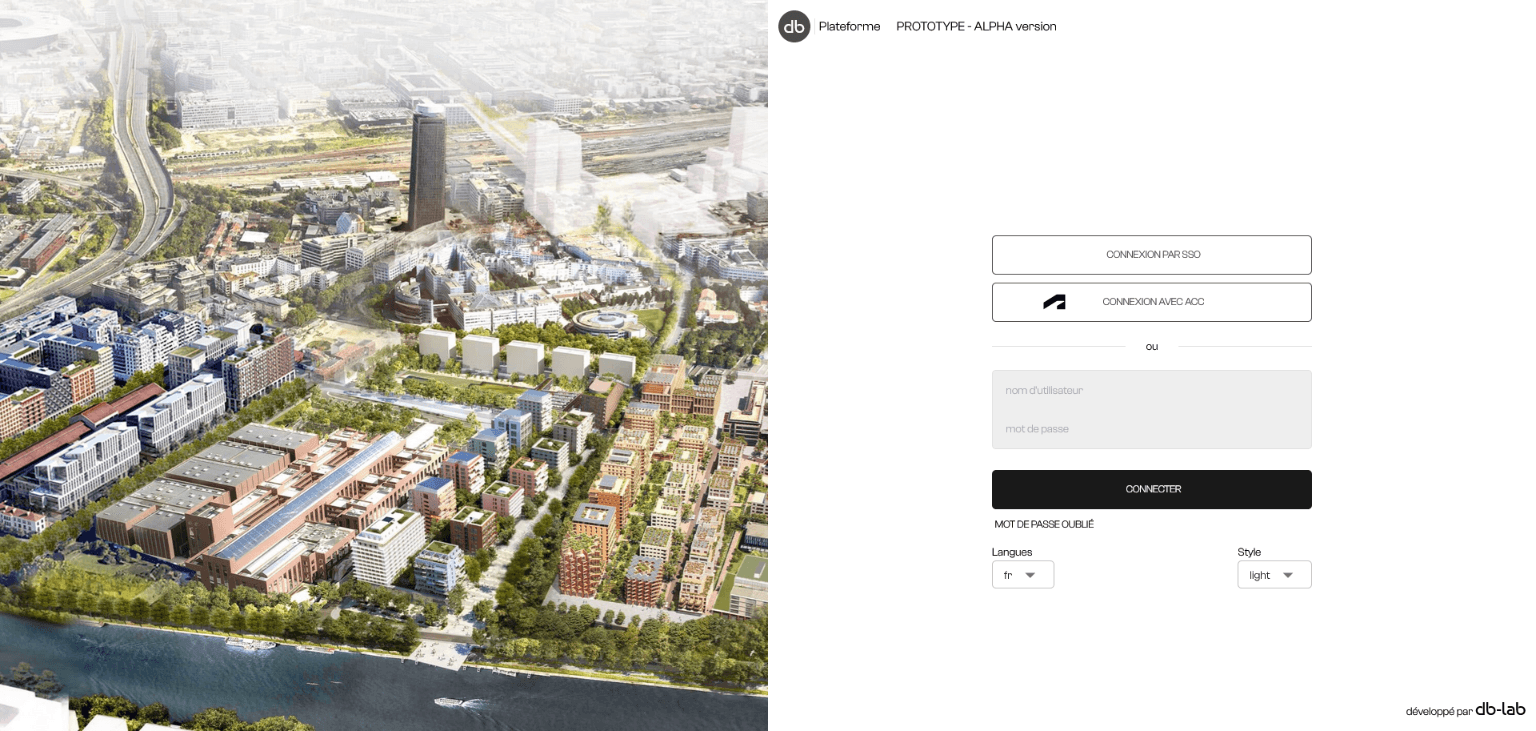Click the Langues label text
Viewport: 1536px width, 731px height.
pyautogui.click(x=1012, y=552)
